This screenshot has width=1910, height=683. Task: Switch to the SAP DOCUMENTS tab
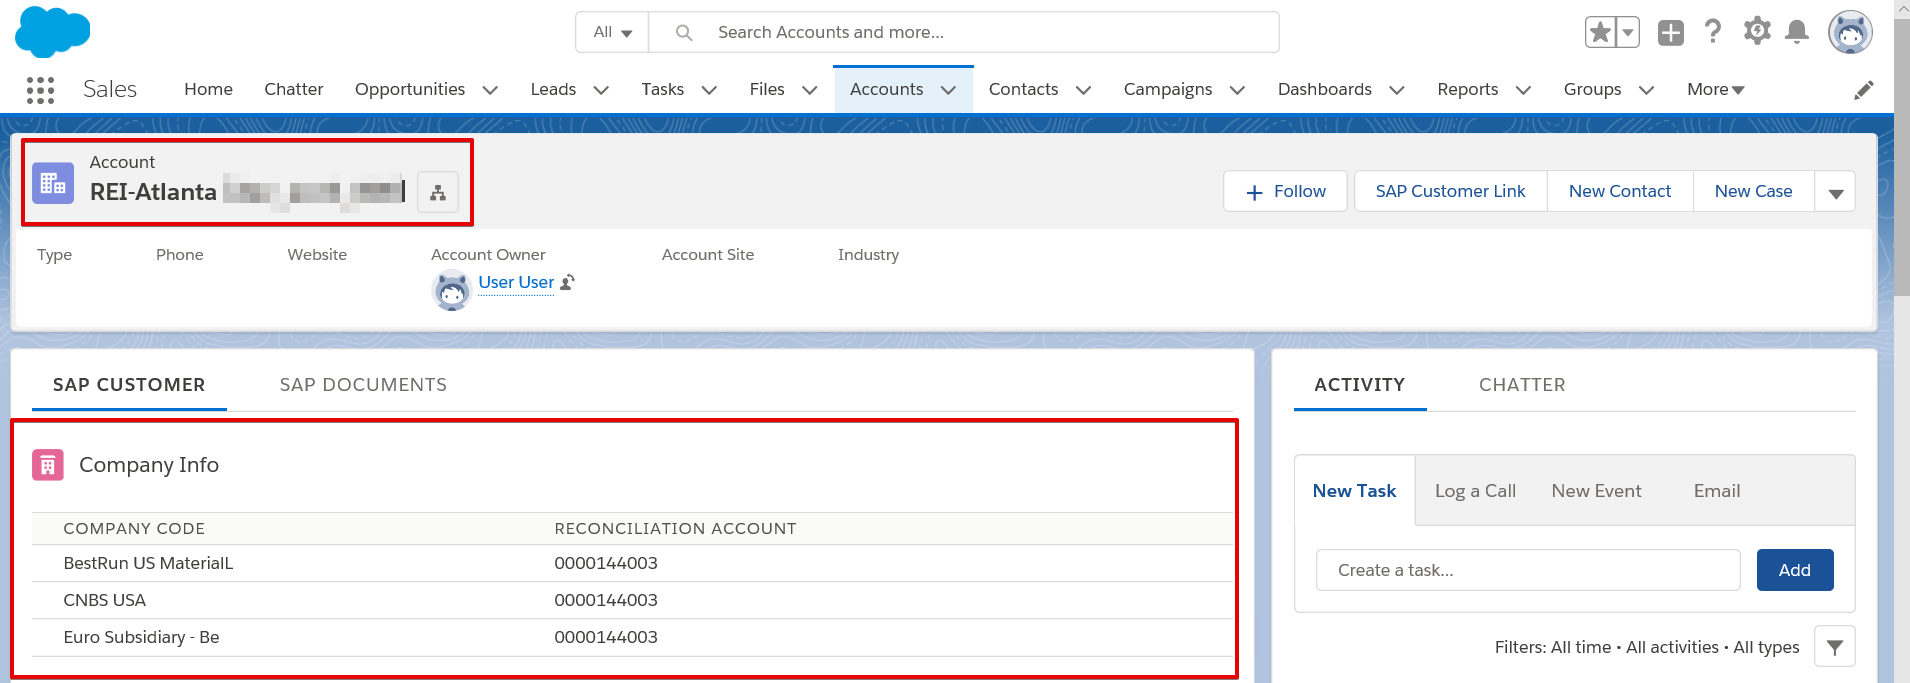[x=363, y=385]
